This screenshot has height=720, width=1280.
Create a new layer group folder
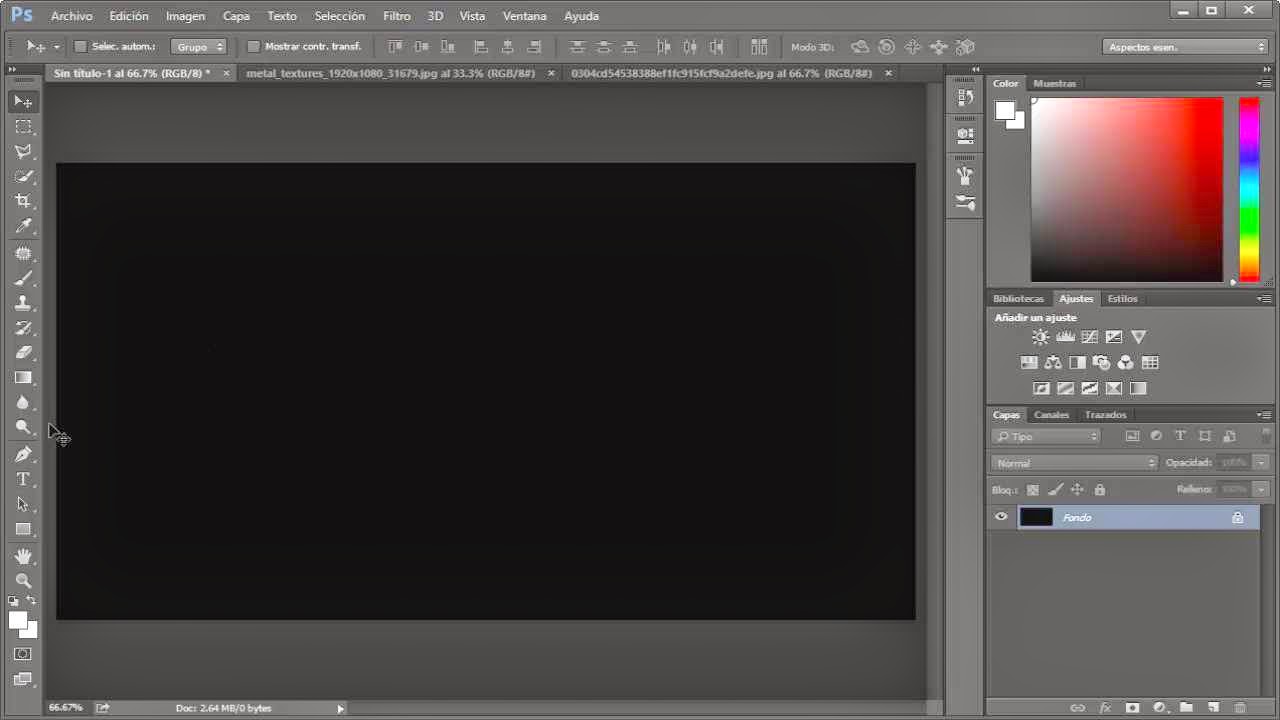pyautogui.click(x=1186, y=708)
